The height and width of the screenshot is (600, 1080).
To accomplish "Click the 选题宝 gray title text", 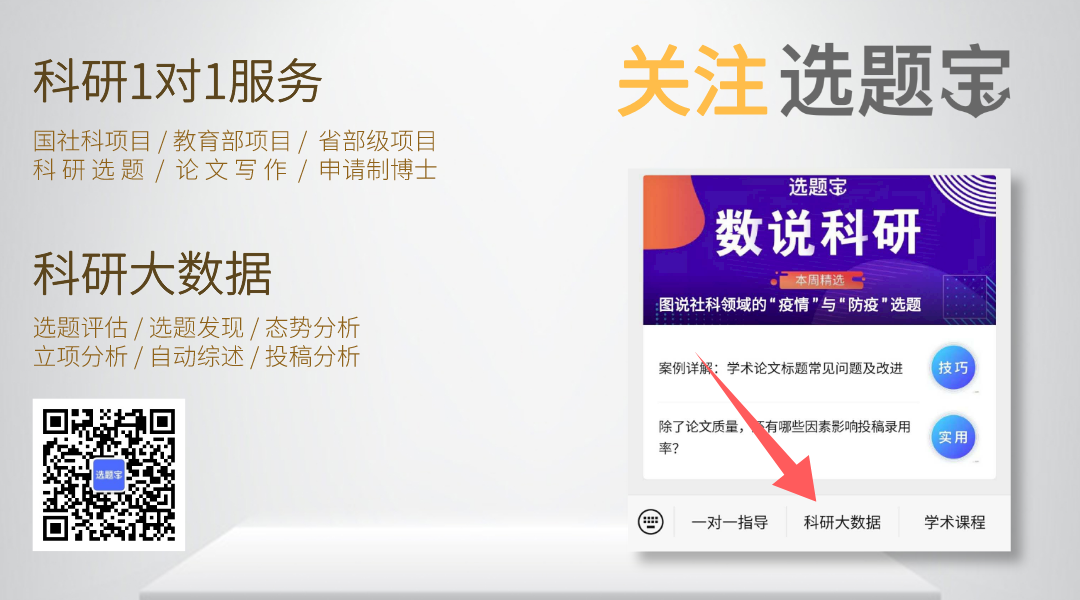I will (895, 80).
